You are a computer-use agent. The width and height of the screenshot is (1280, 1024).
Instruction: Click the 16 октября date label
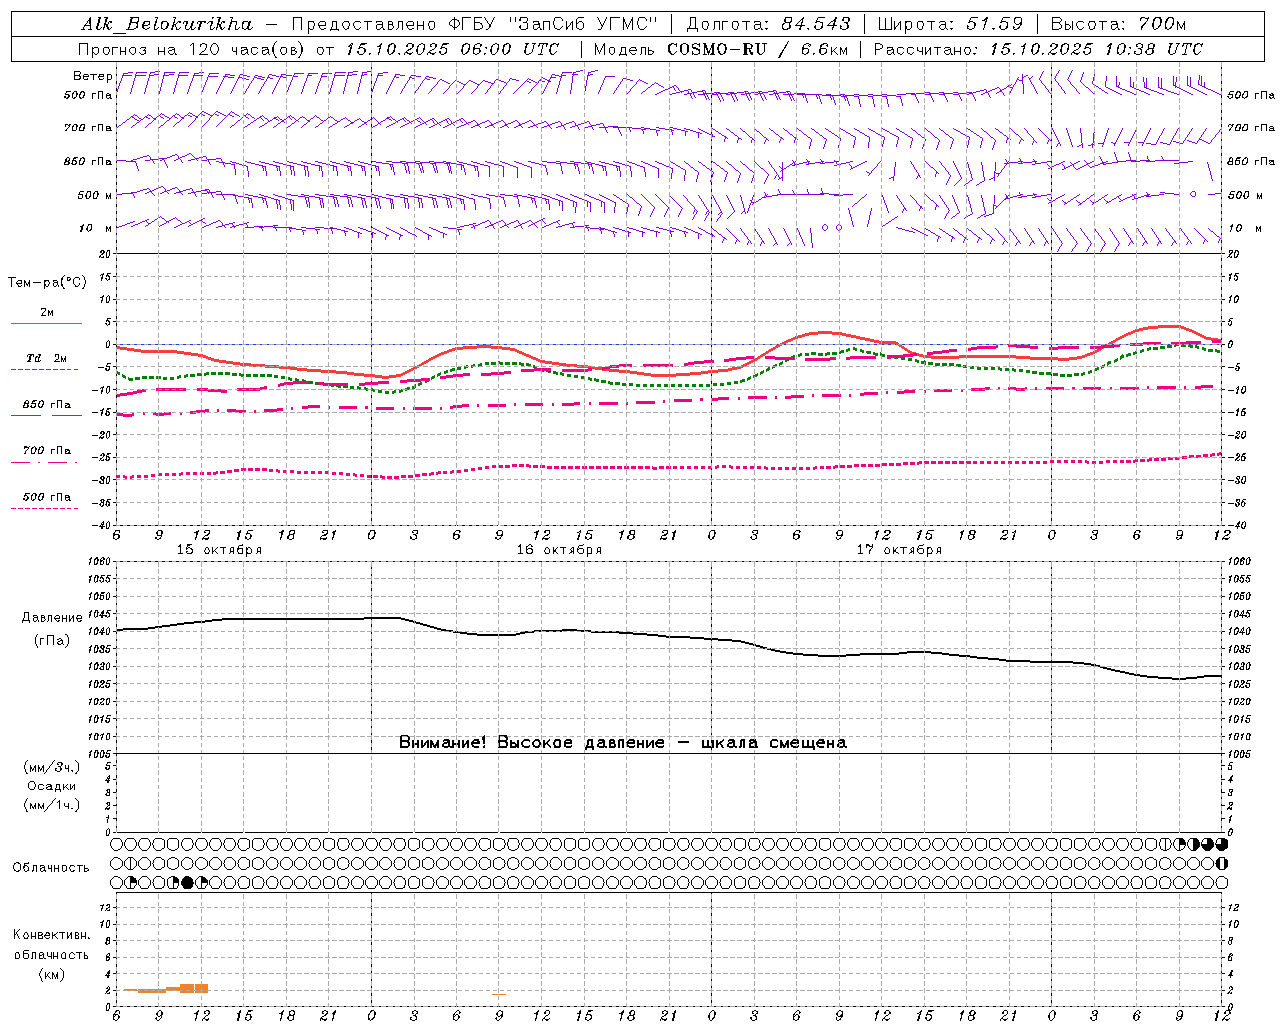[559, 550]
